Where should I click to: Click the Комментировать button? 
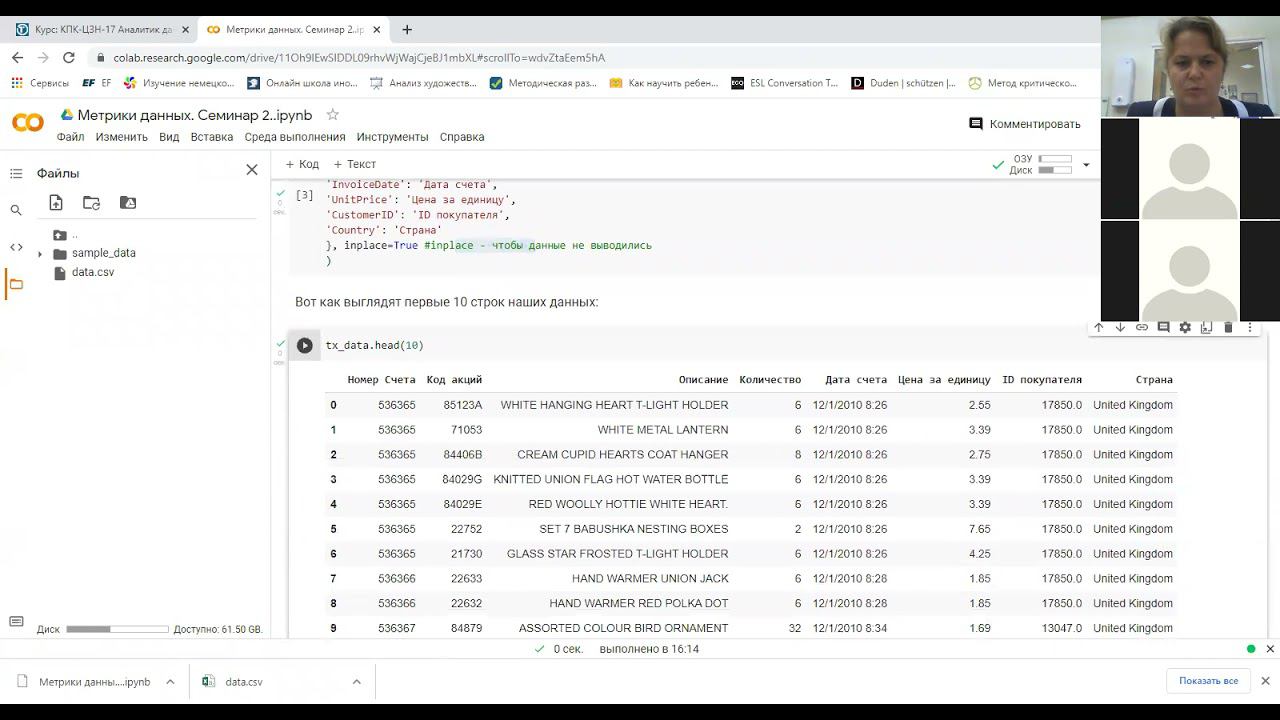pos(1025,124)
